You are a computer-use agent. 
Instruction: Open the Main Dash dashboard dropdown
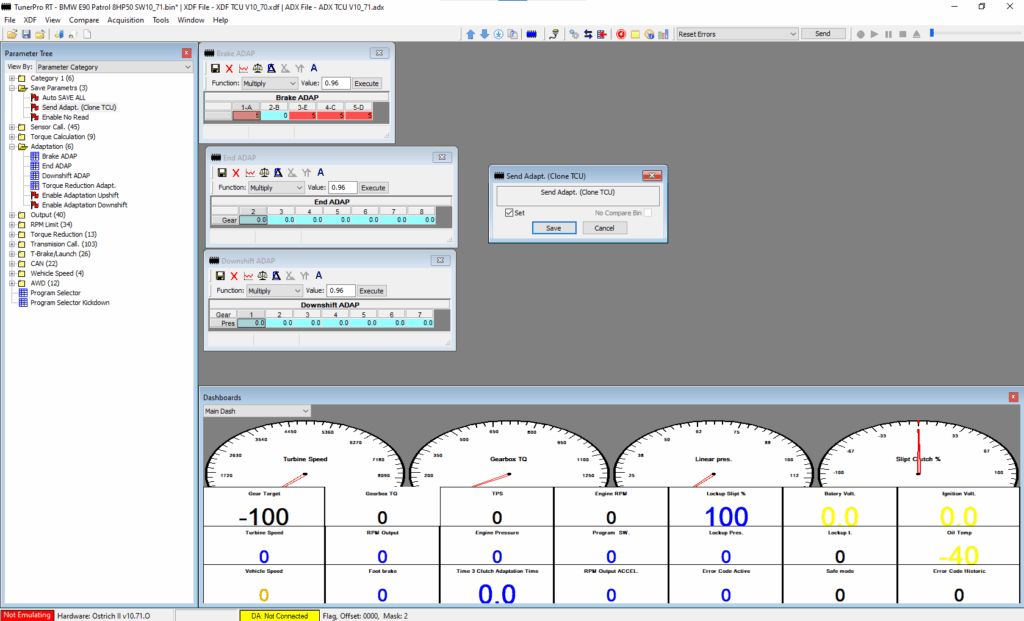(257, 411)
